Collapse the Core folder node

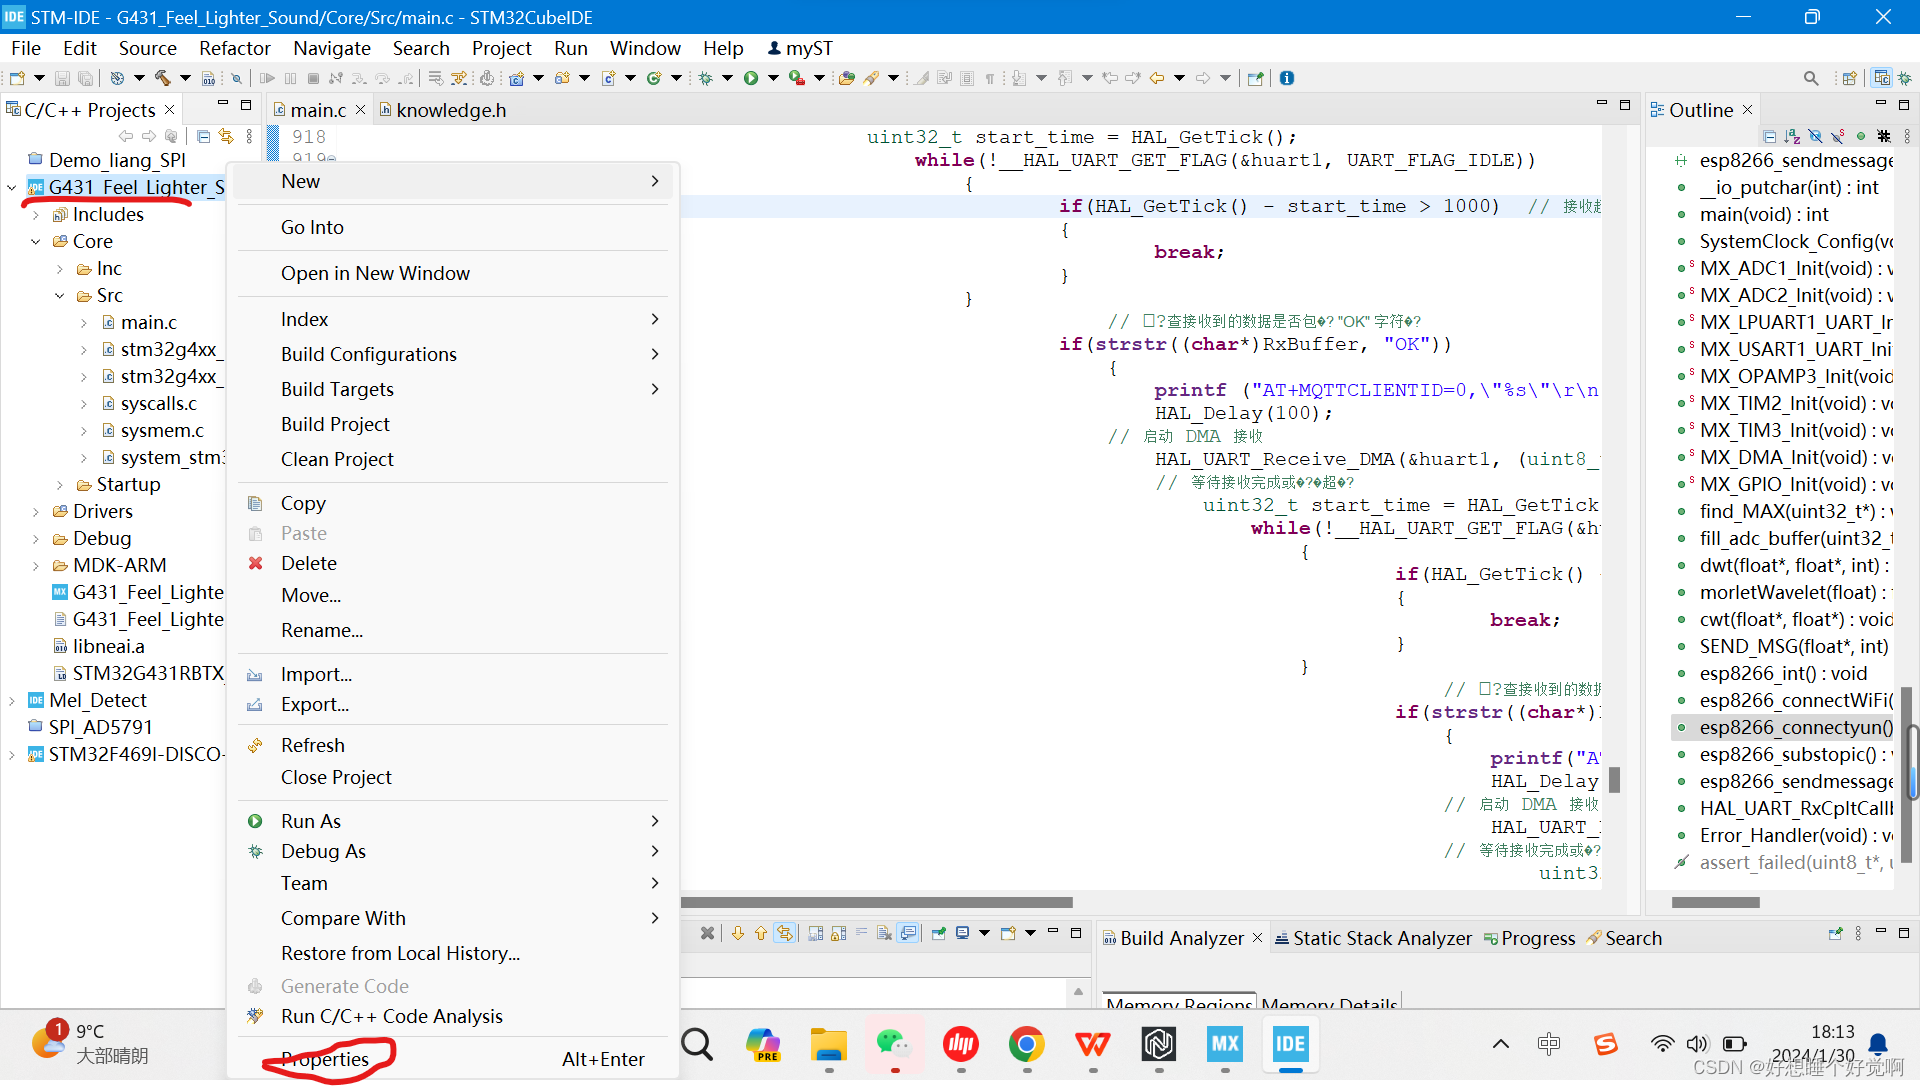(x=36, y=242)
